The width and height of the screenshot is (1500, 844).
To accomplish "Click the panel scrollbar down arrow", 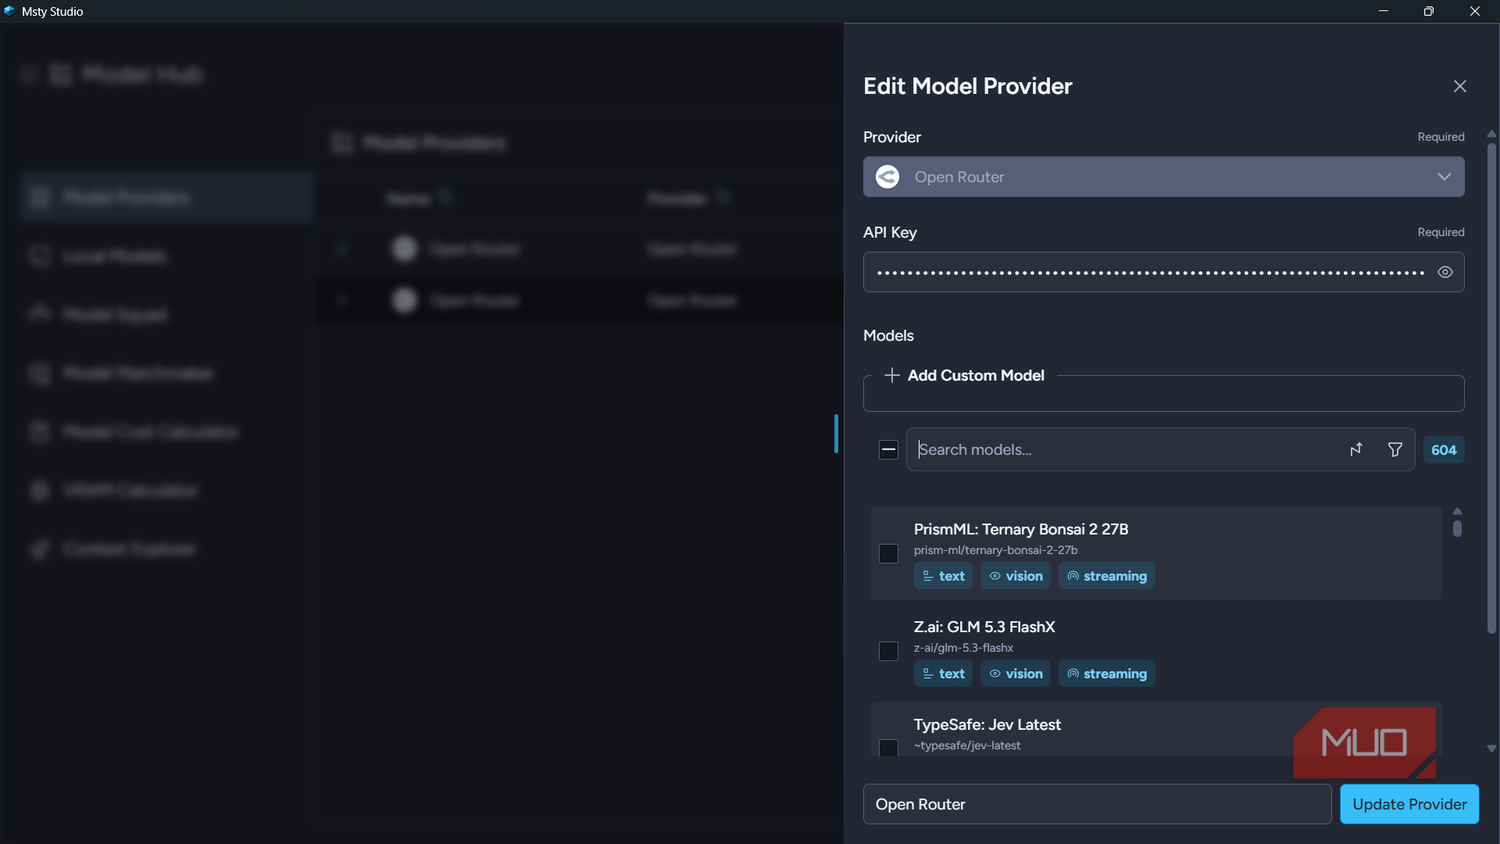I will [x=1491, y=748].
